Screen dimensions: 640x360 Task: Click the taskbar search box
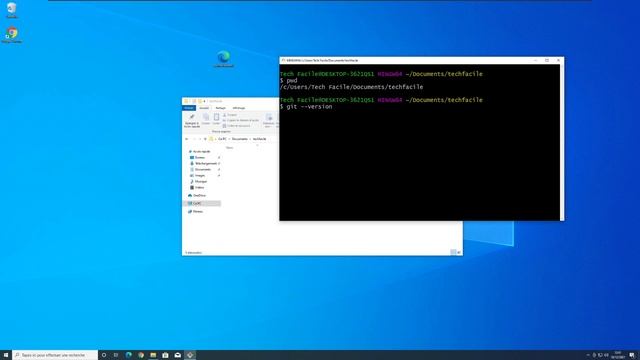pyautogui.click(x=55, y=355)
